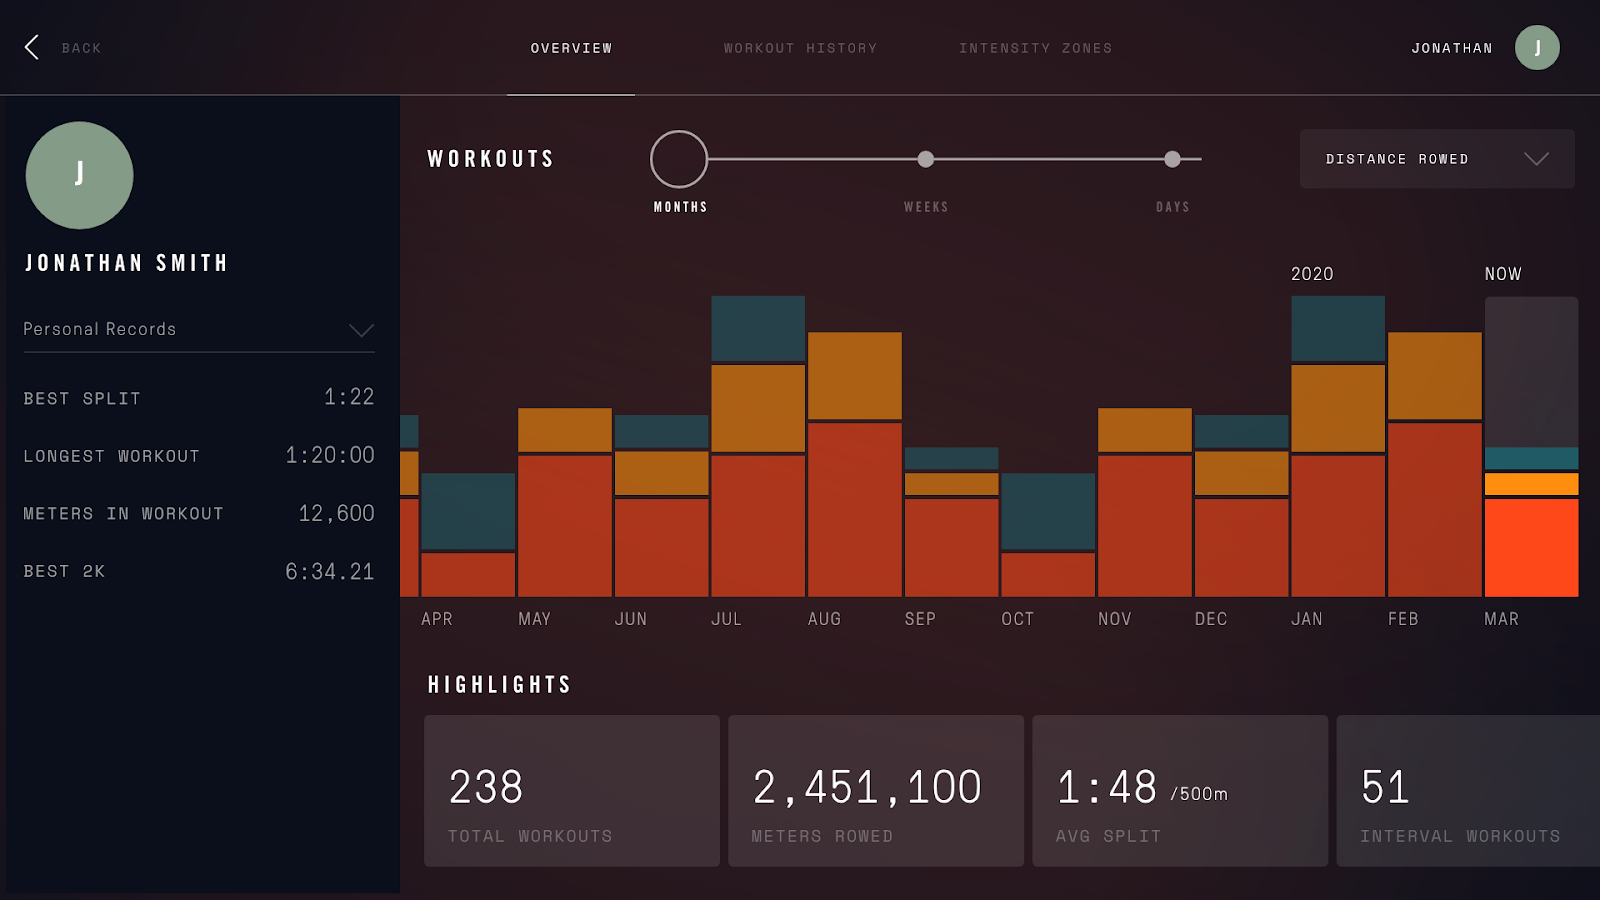
Task: Click the Best Split label
Action: click(x=82, y=399)
